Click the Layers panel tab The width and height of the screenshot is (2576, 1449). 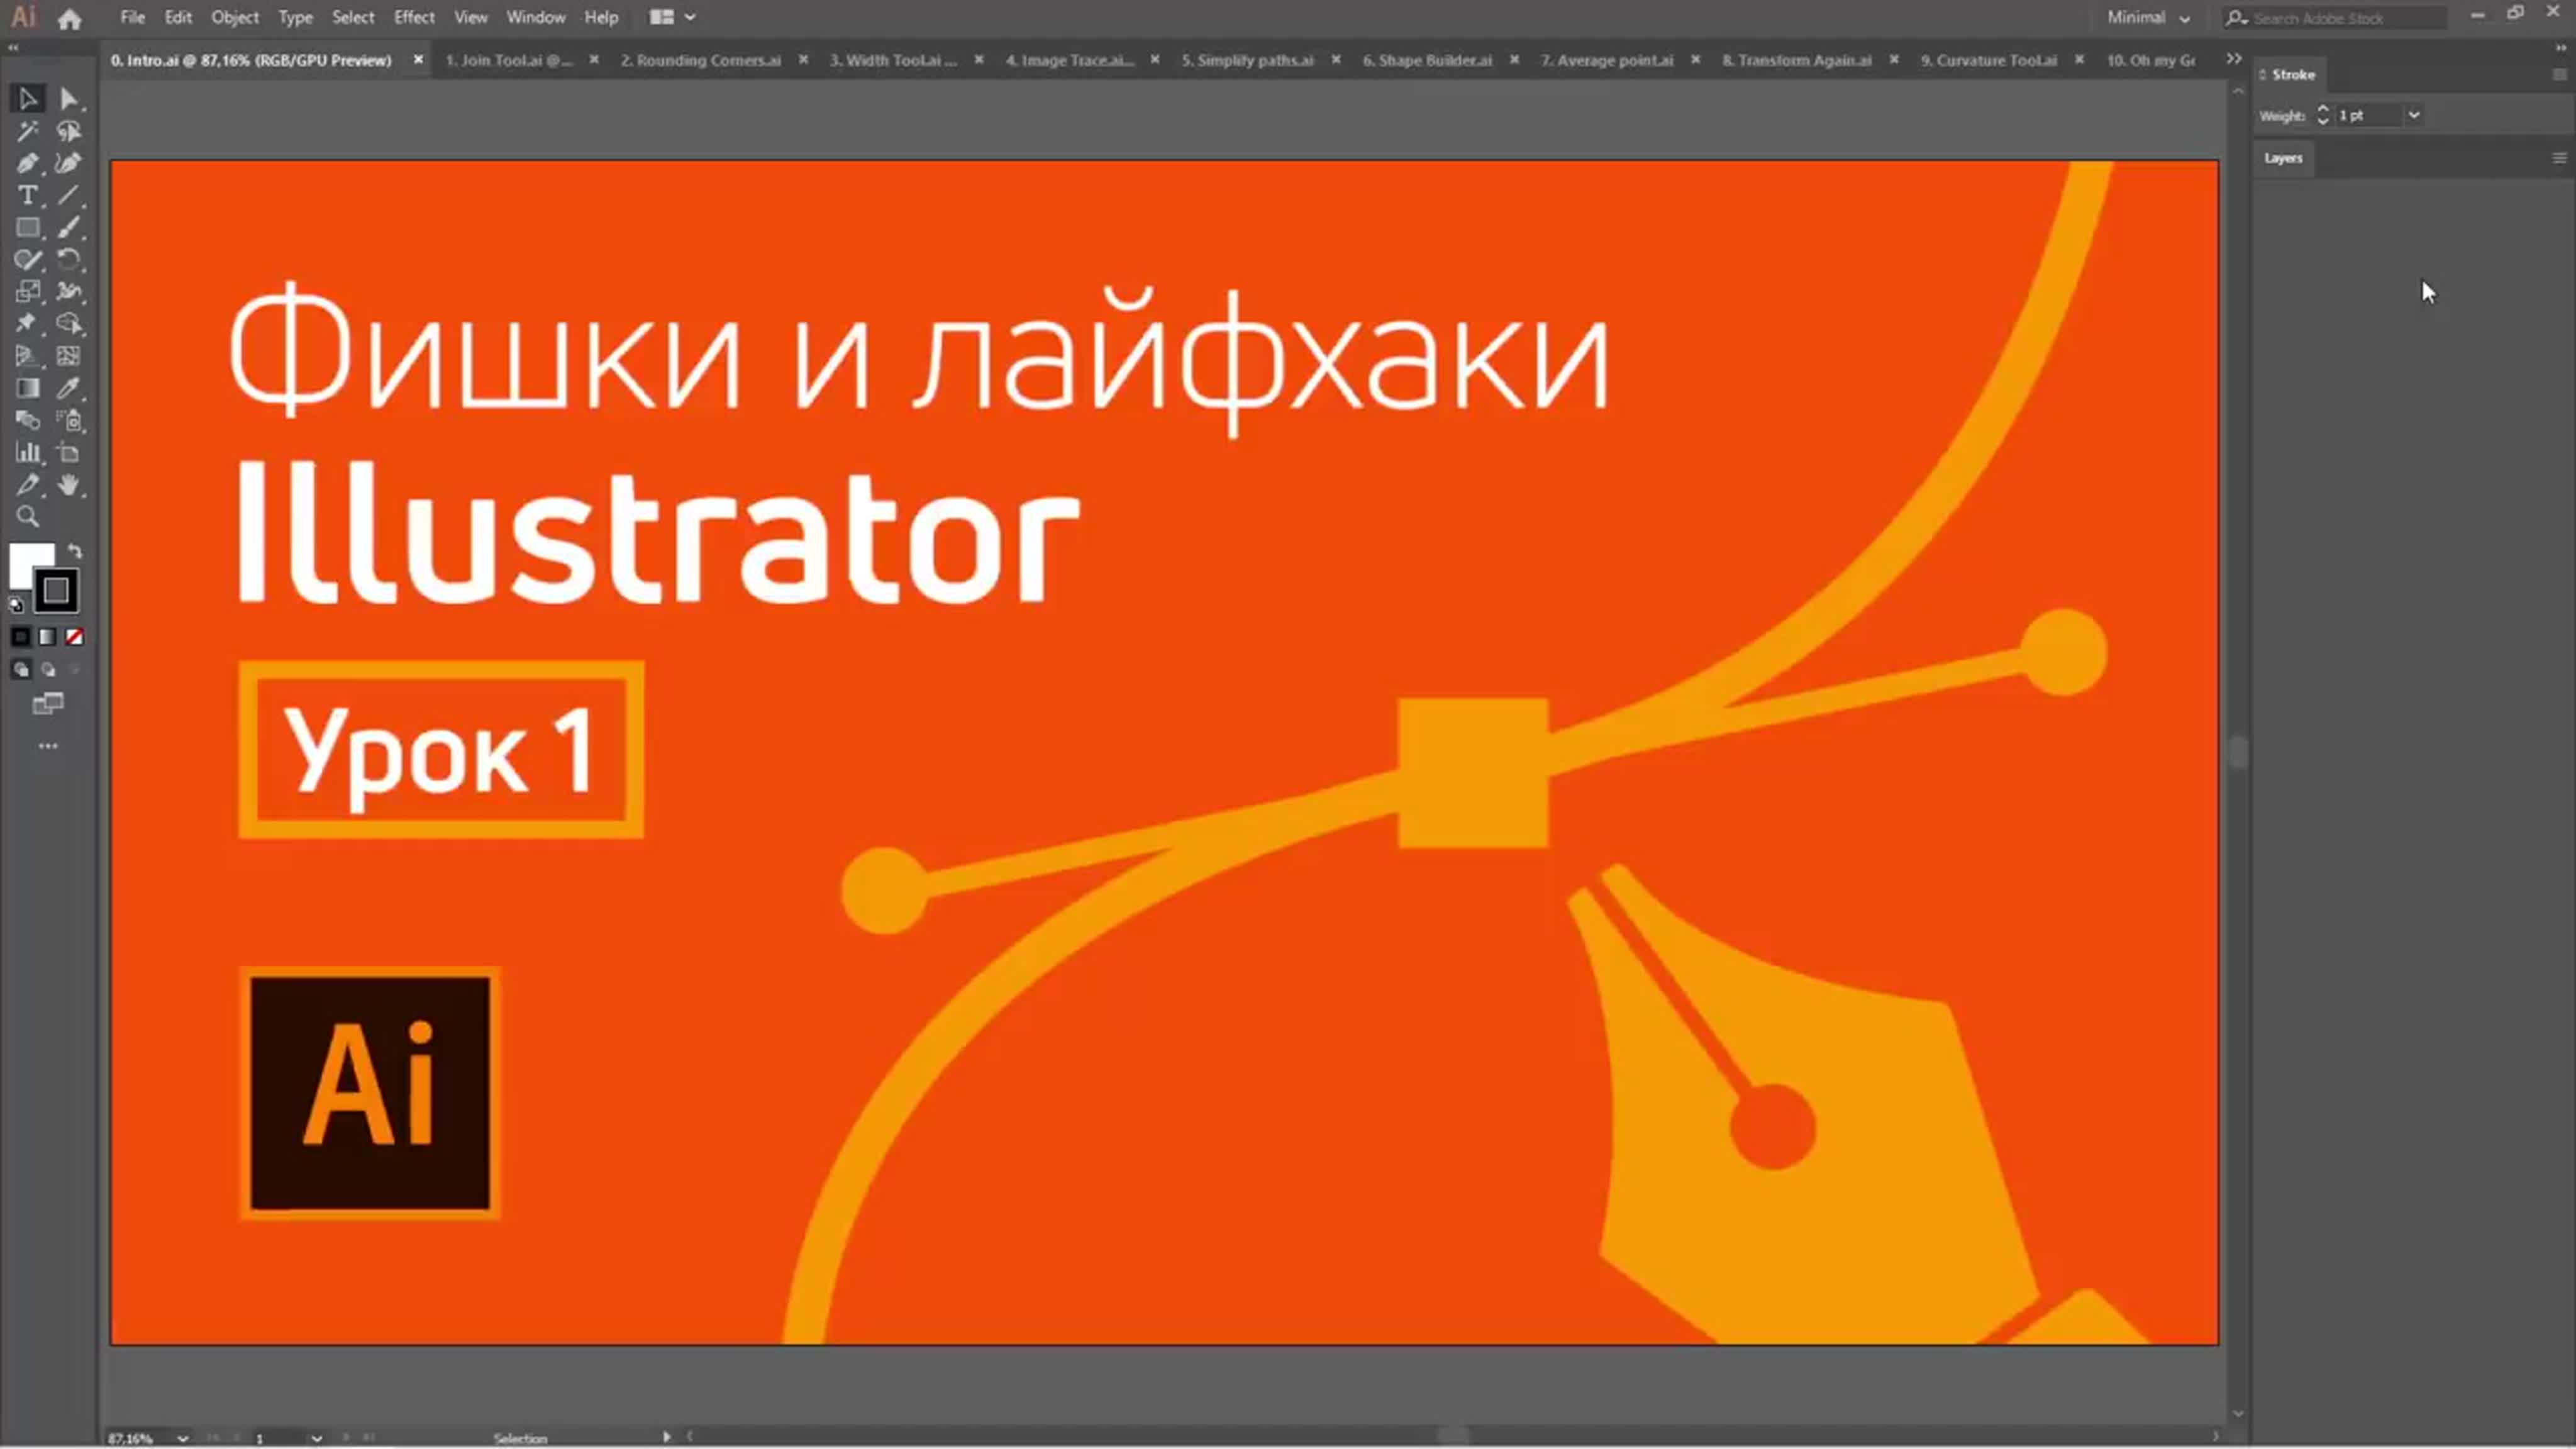[x=2283, y=158]
